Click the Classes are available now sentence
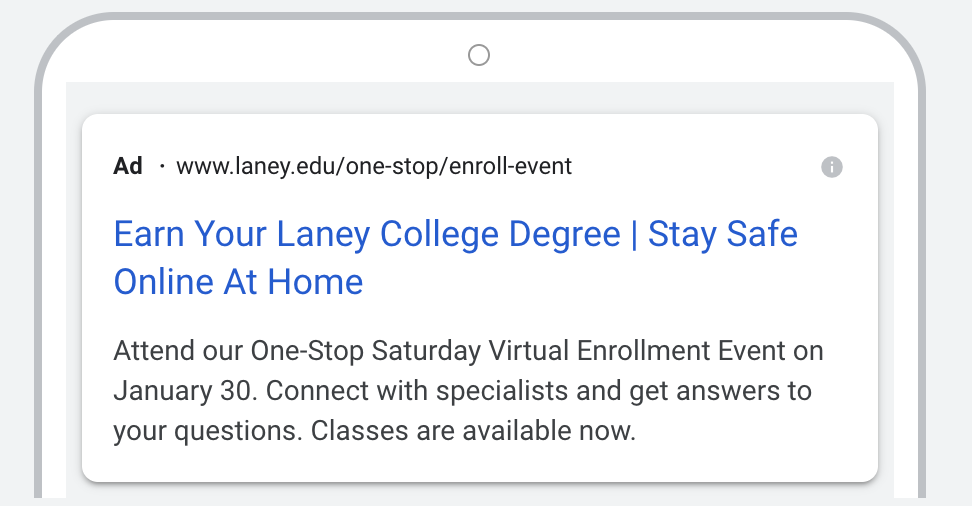 pos(474,431)
